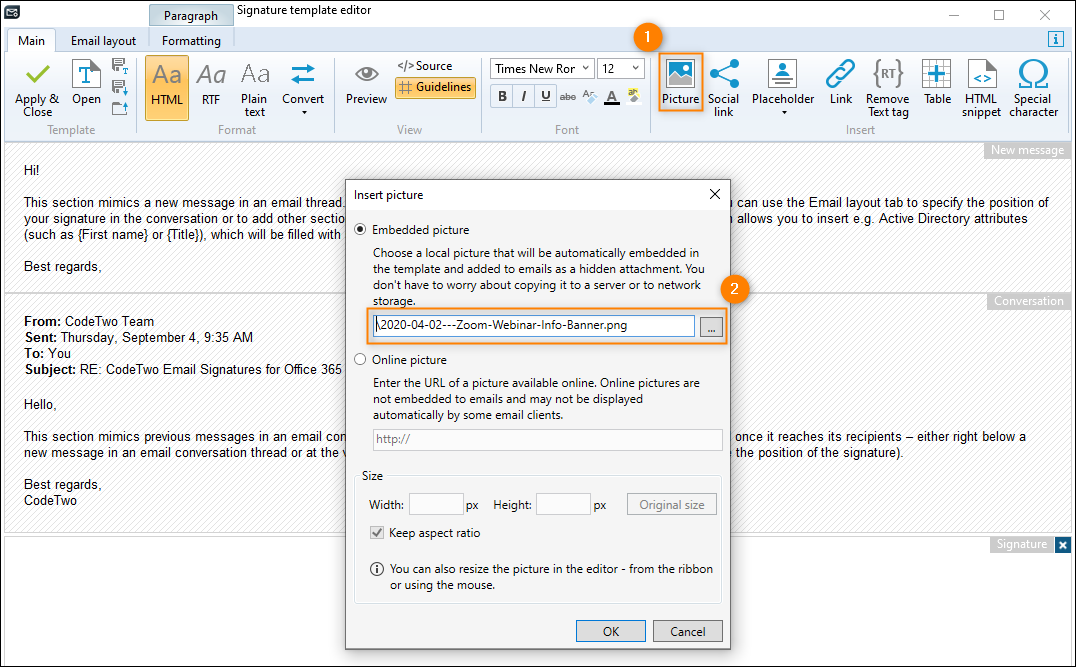
Task: Click the app icon in the title bar
Action: (12, 12)
